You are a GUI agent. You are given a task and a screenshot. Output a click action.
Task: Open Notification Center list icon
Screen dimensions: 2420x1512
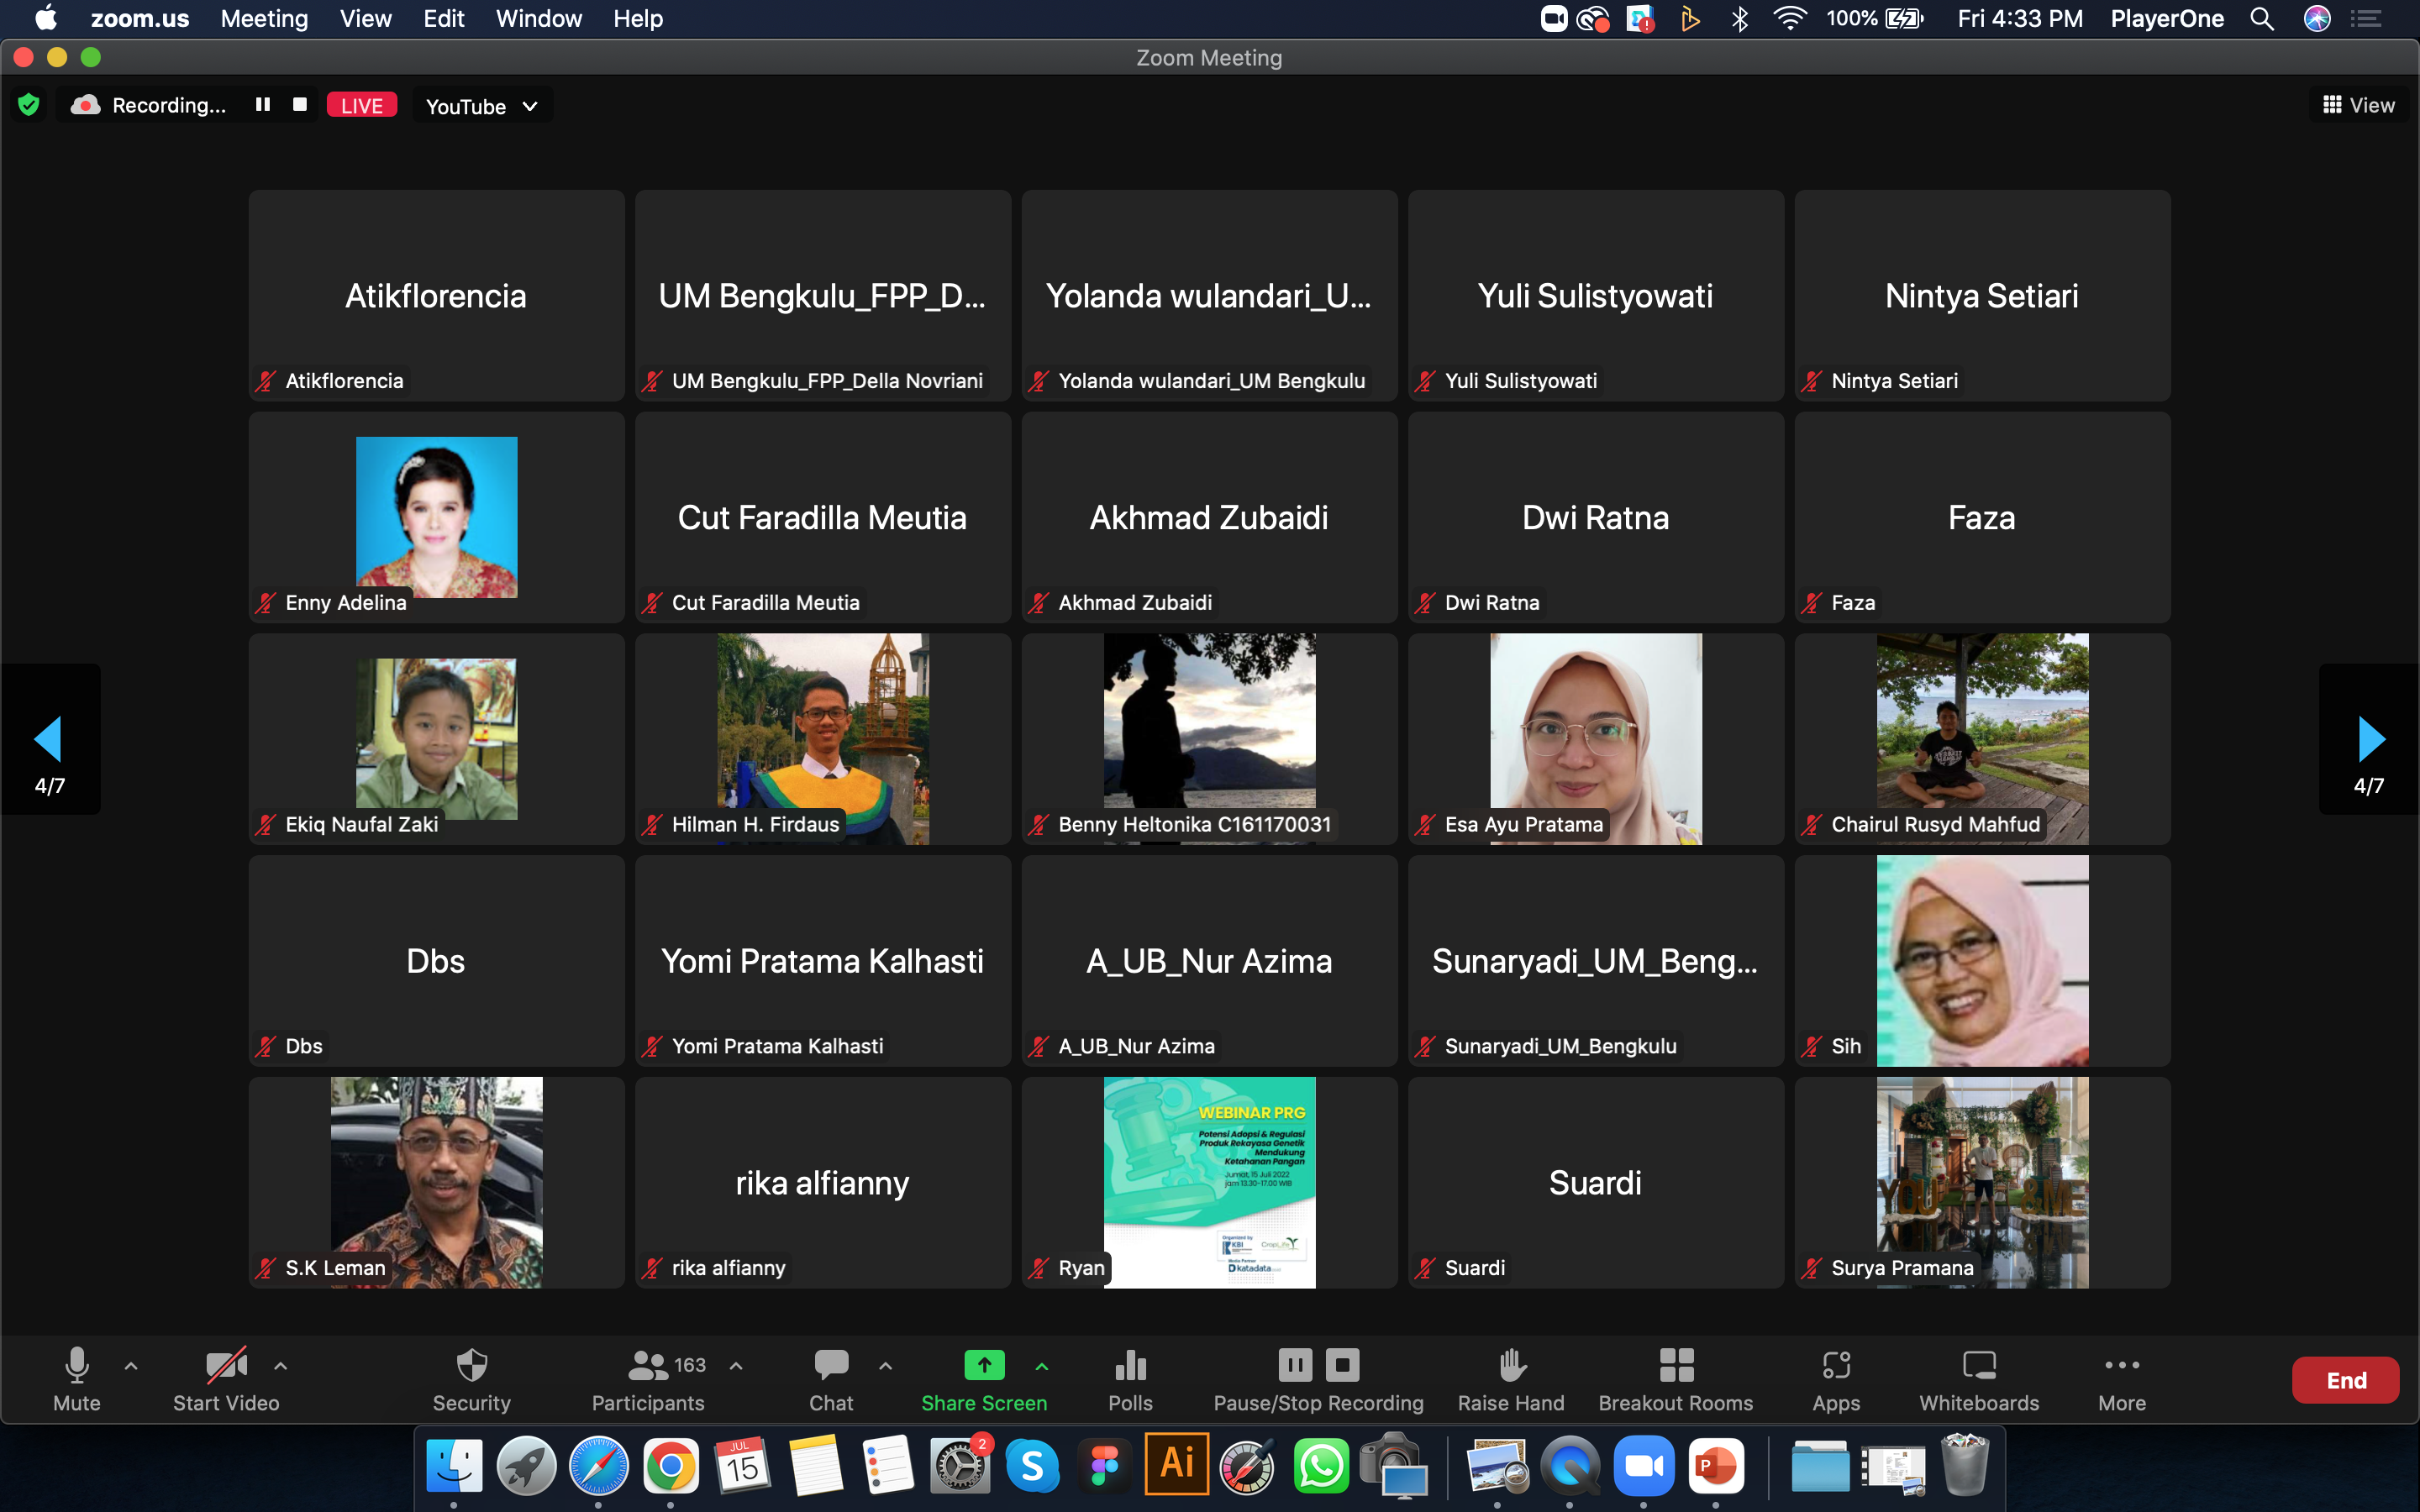click(x=2366, y=19)
